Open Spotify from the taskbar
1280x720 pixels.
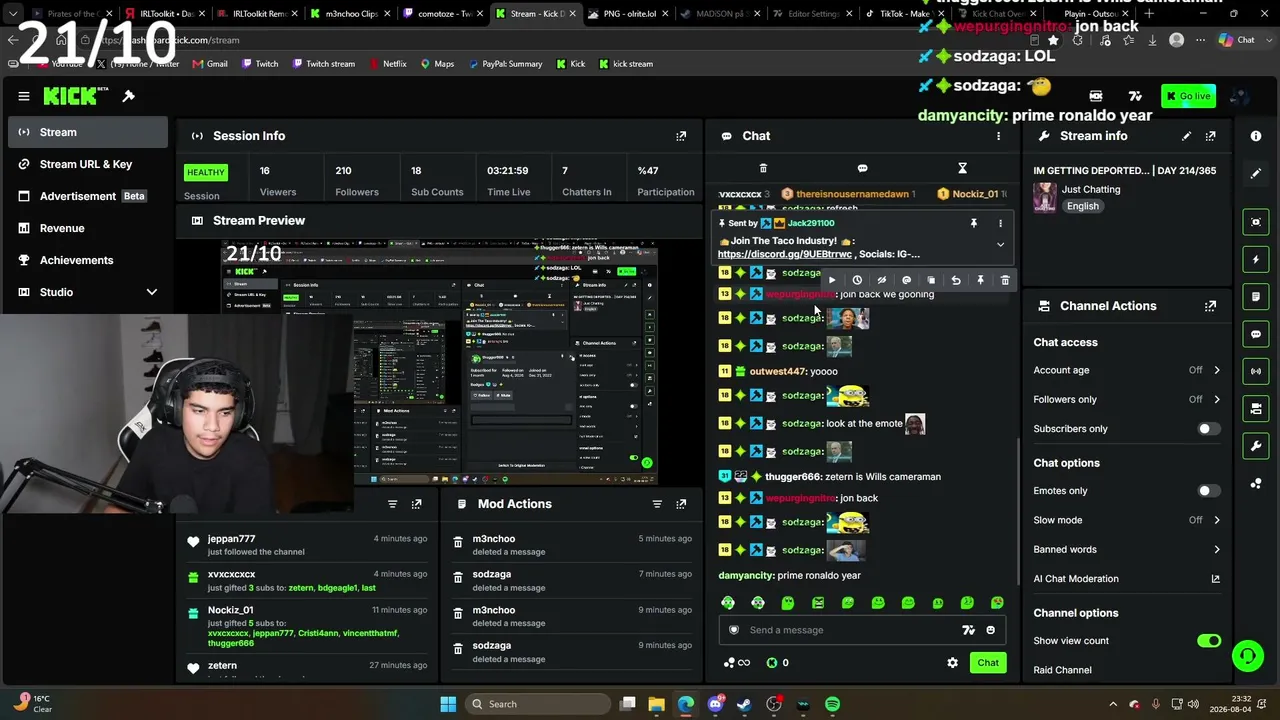pos(833,704)
